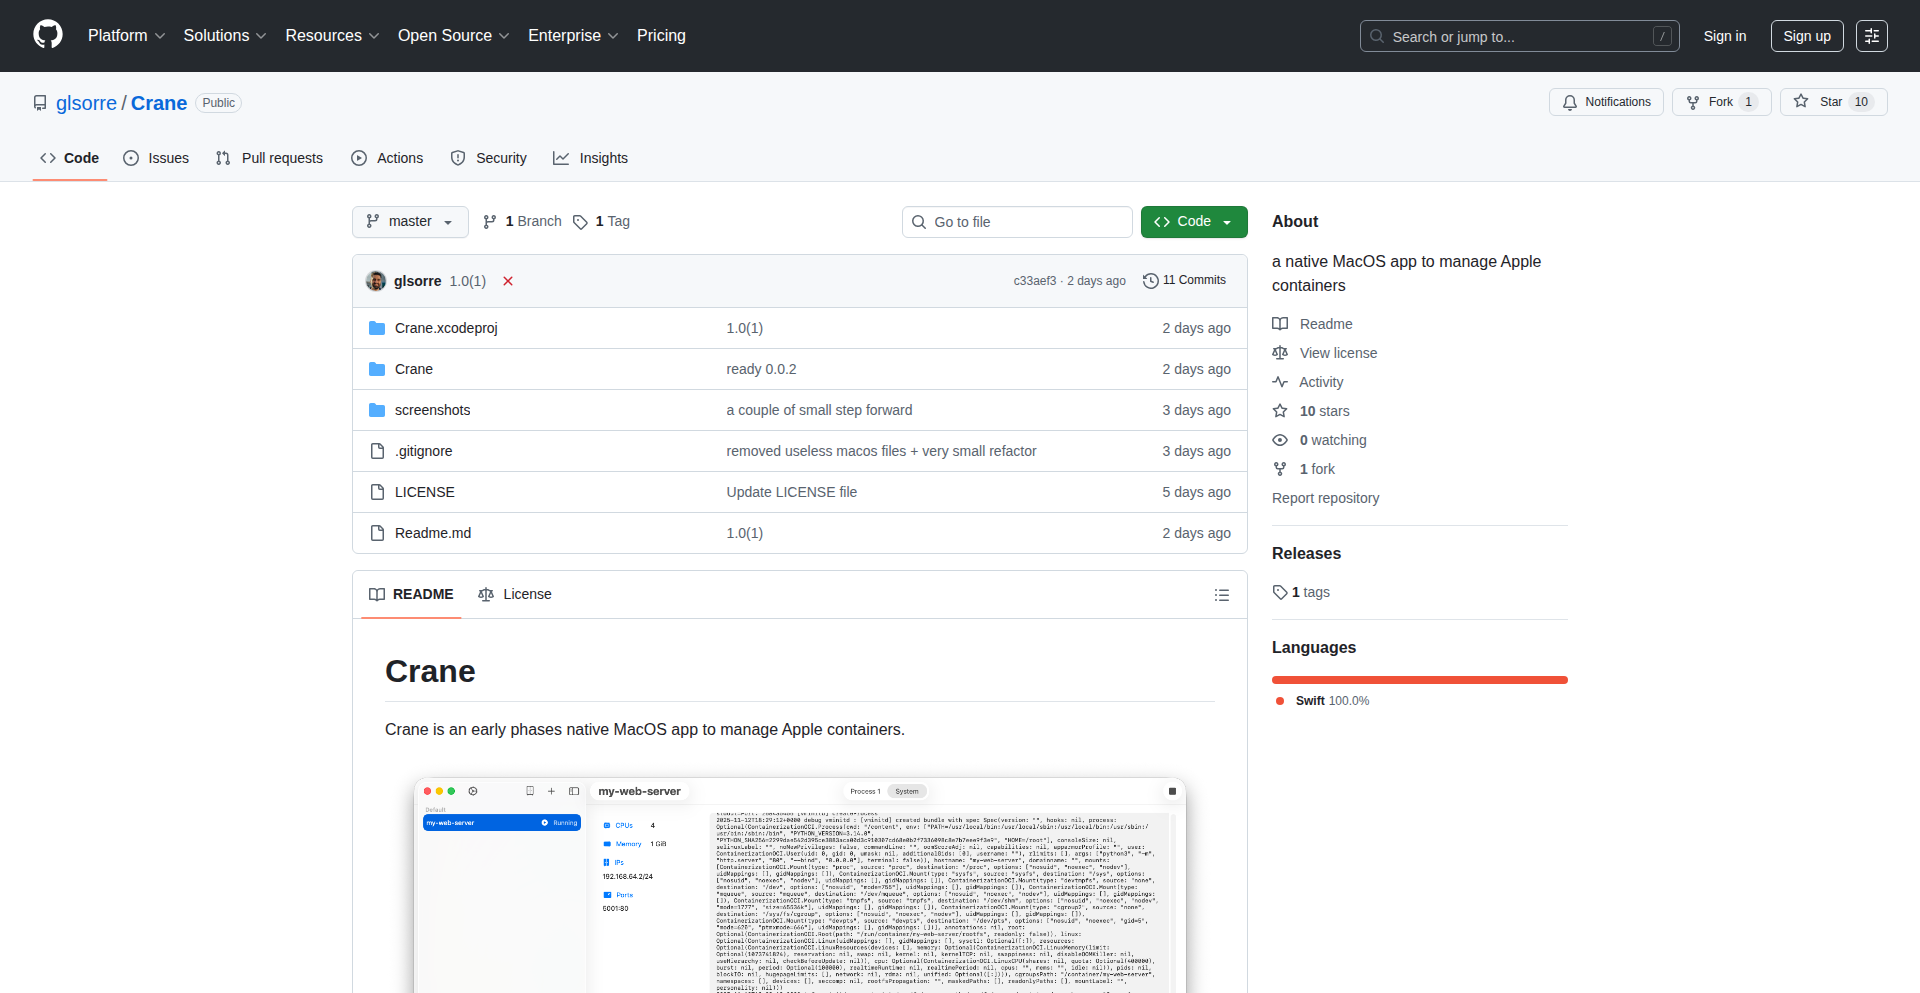Fork the Crane repository
The image size is (1920, 993).
coord(1720,102)
